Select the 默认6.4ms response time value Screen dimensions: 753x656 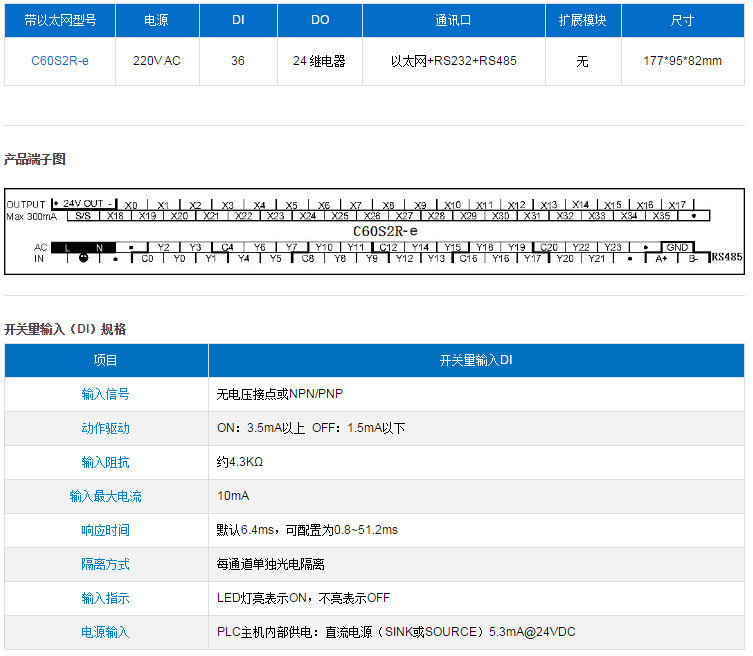[307, 530]
